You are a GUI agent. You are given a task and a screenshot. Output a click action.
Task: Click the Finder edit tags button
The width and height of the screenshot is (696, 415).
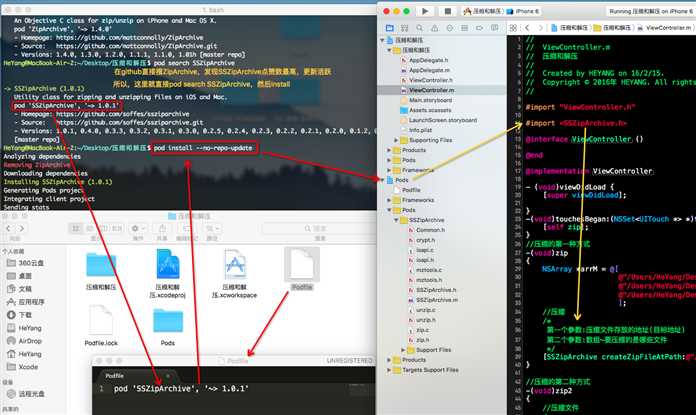187,228
